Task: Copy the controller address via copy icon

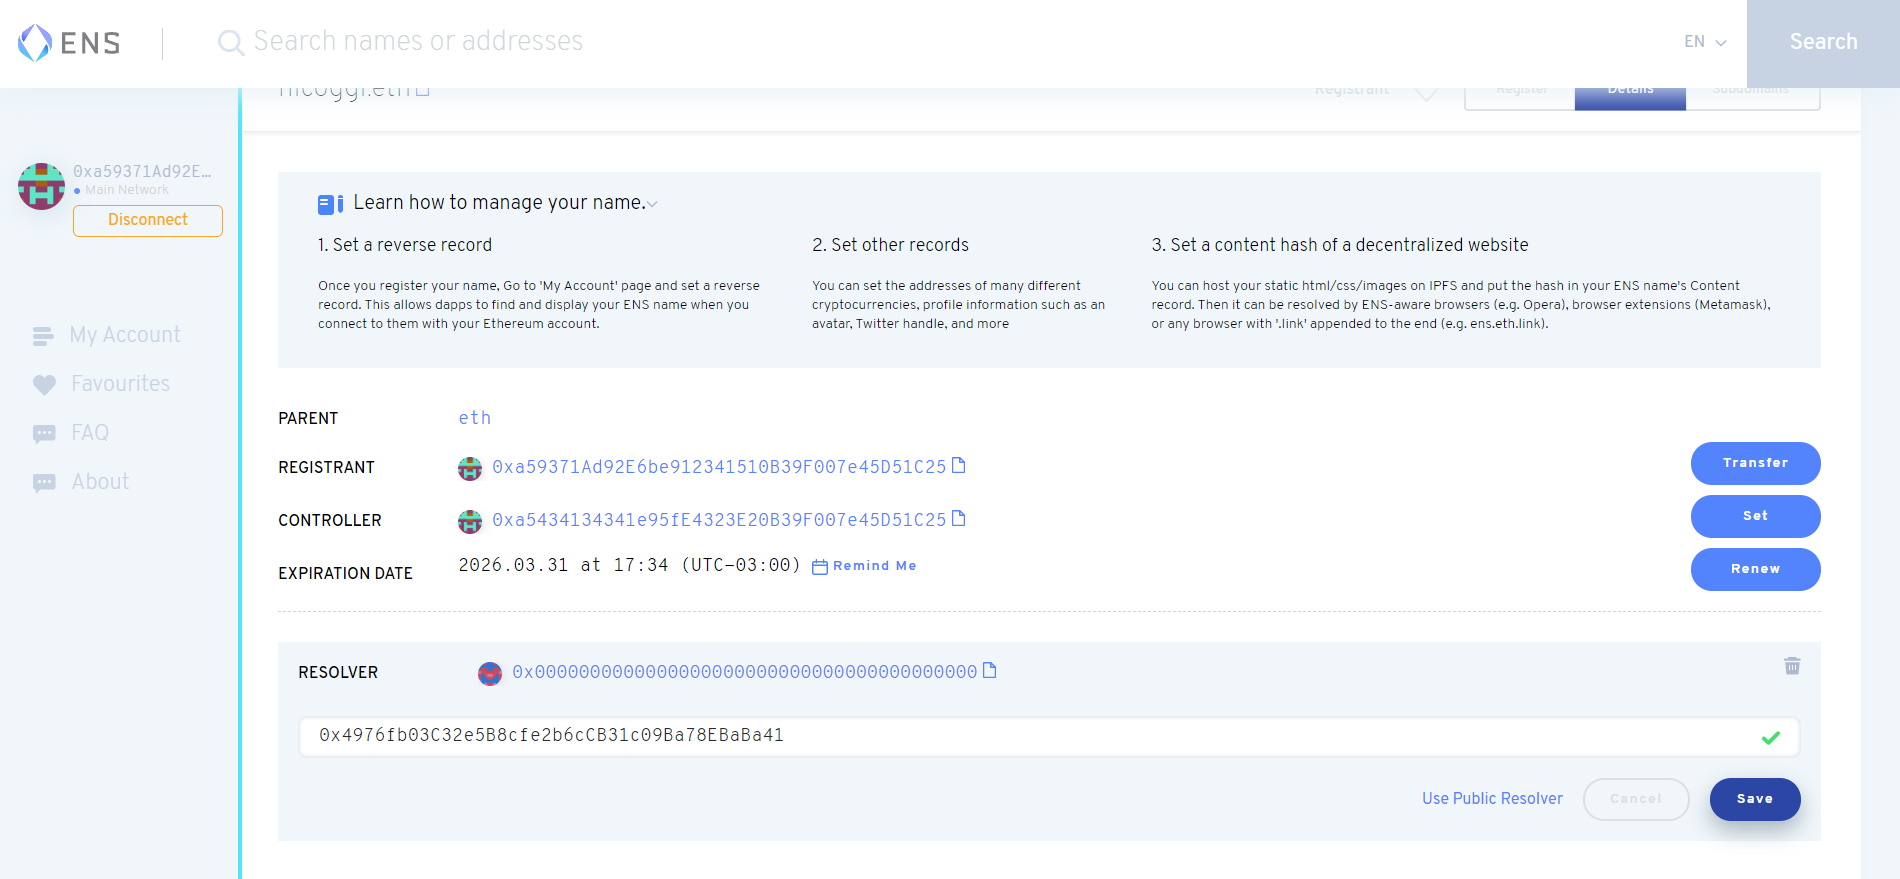Action: [958, 519]
